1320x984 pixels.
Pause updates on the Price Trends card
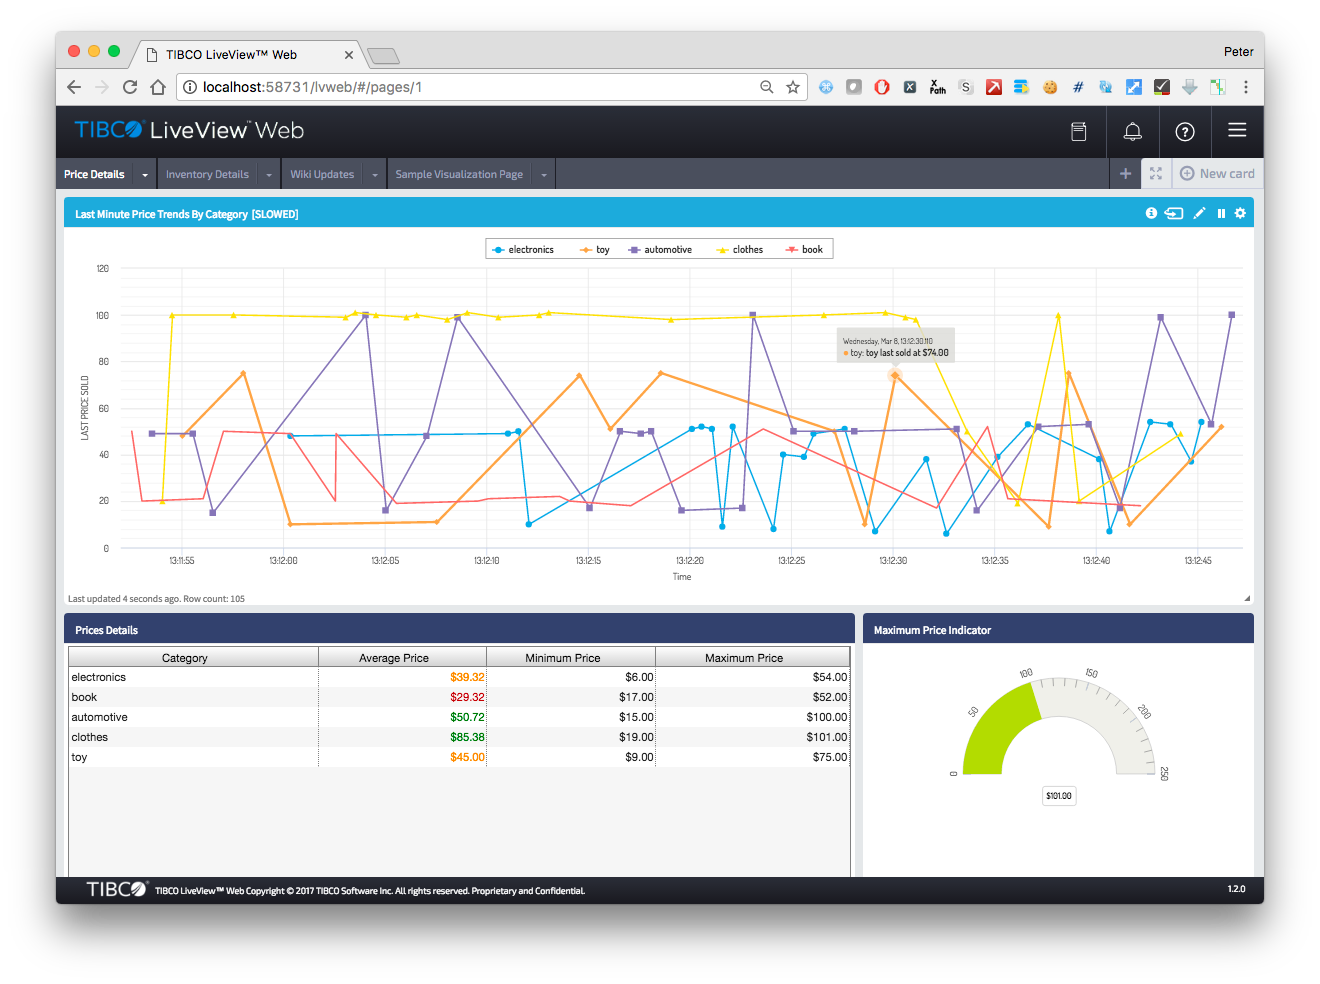pos(1221,213)
